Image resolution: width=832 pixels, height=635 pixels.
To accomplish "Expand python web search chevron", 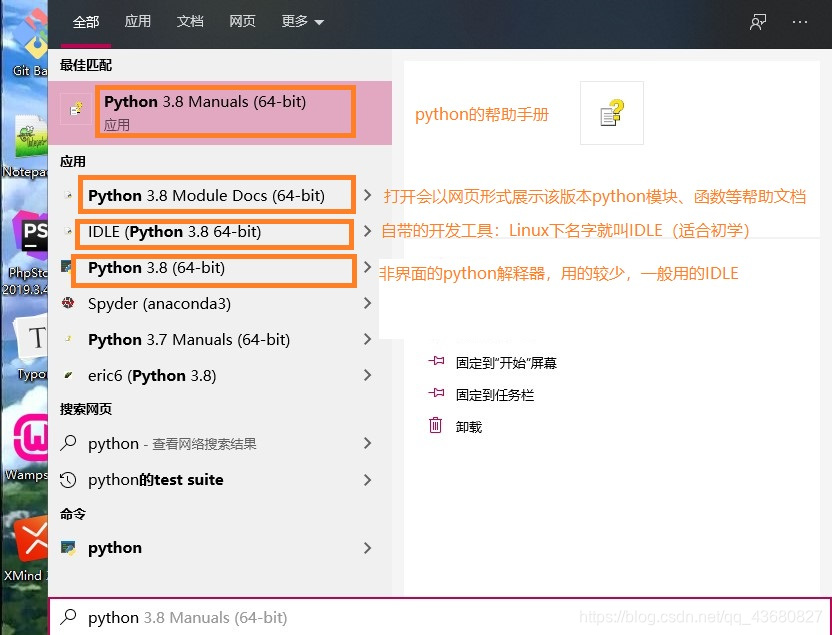I will click(367, 443).
